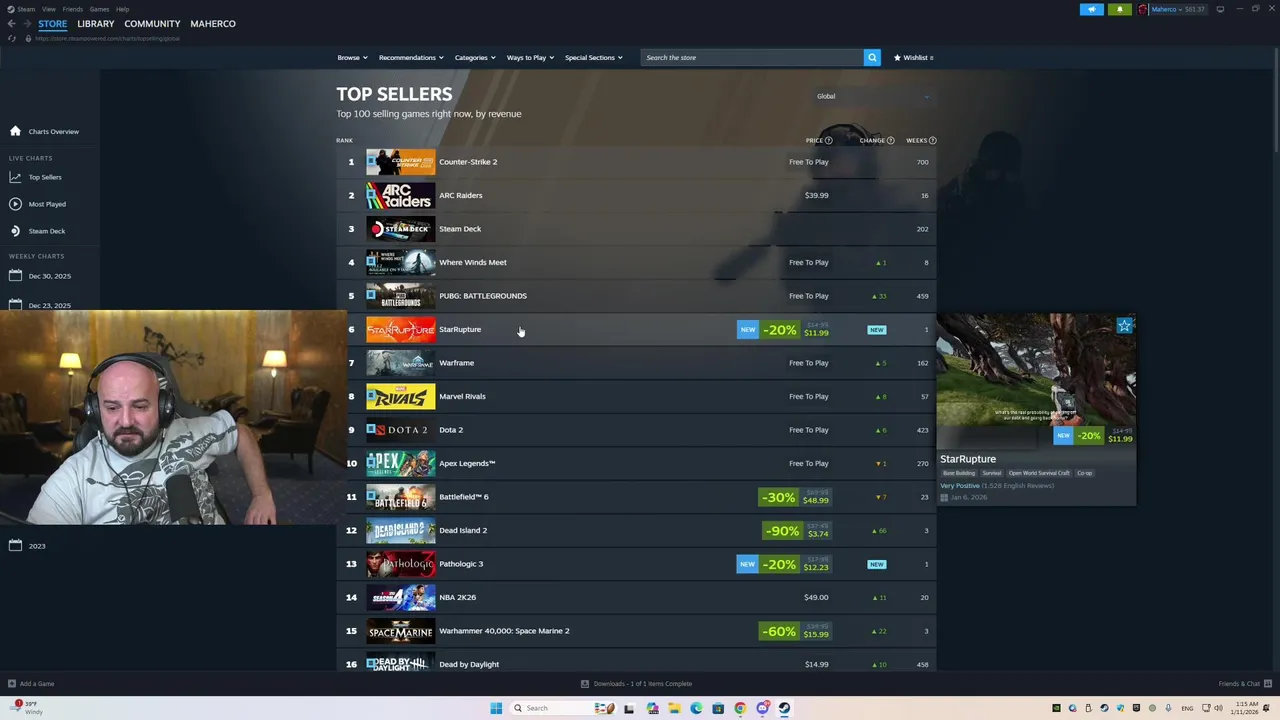Select Top Sellers in sidebar
The image size is (1280, 720).
(x=45, y=177)
